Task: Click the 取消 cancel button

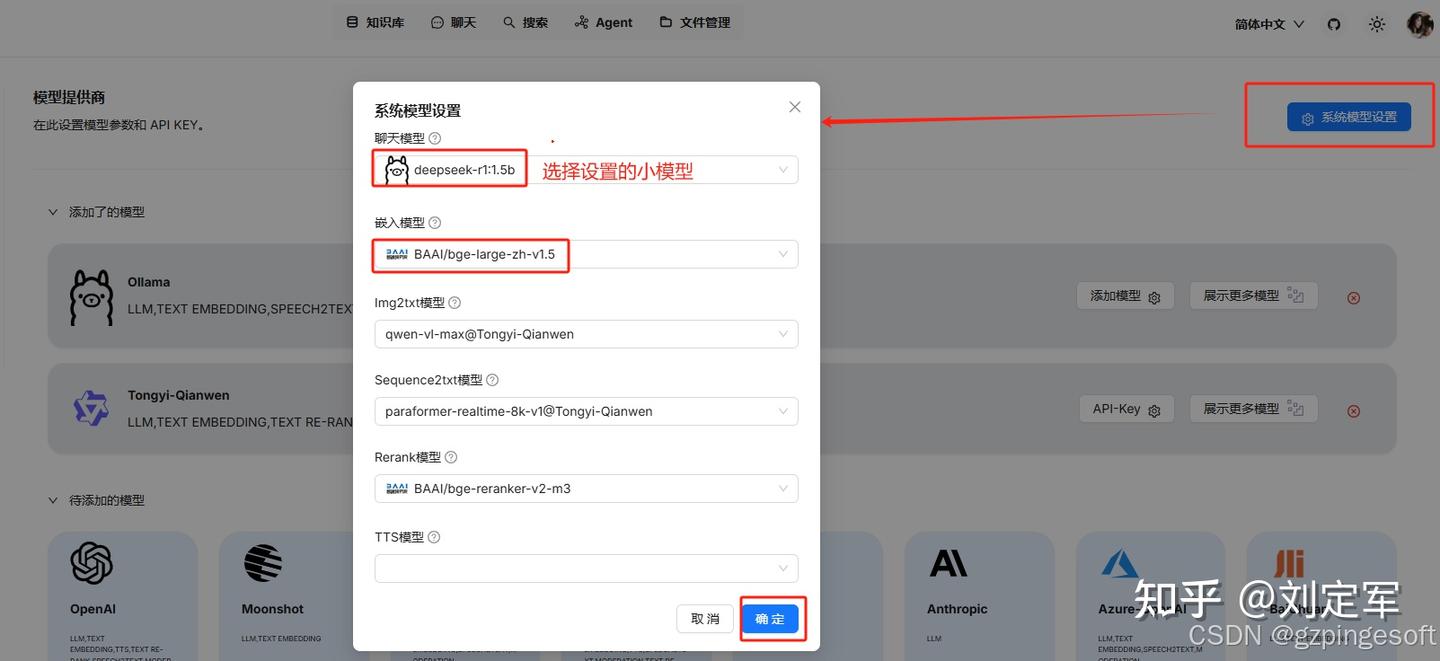Action: click(x=705, y=619)
